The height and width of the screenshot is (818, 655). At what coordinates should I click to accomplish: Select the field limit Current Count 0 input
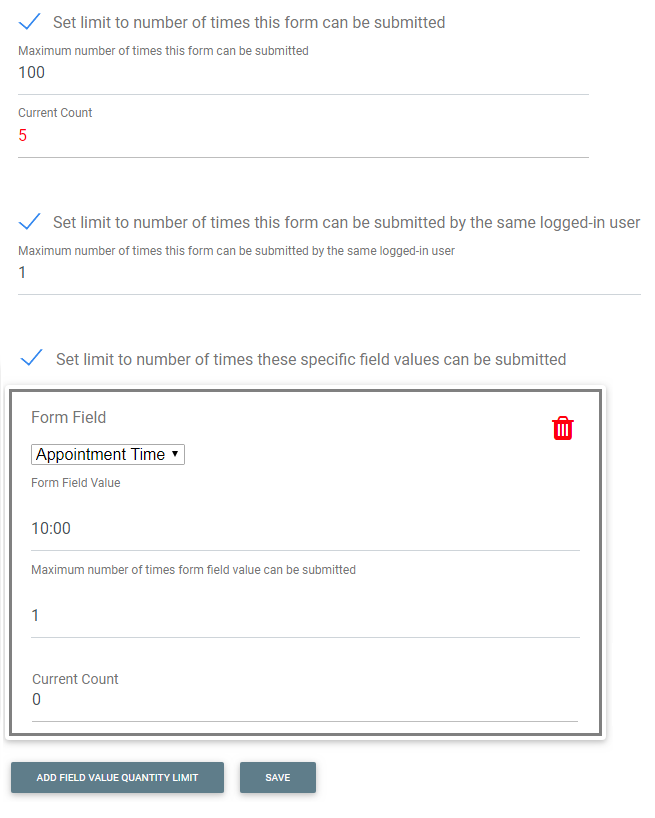point(305,700)
